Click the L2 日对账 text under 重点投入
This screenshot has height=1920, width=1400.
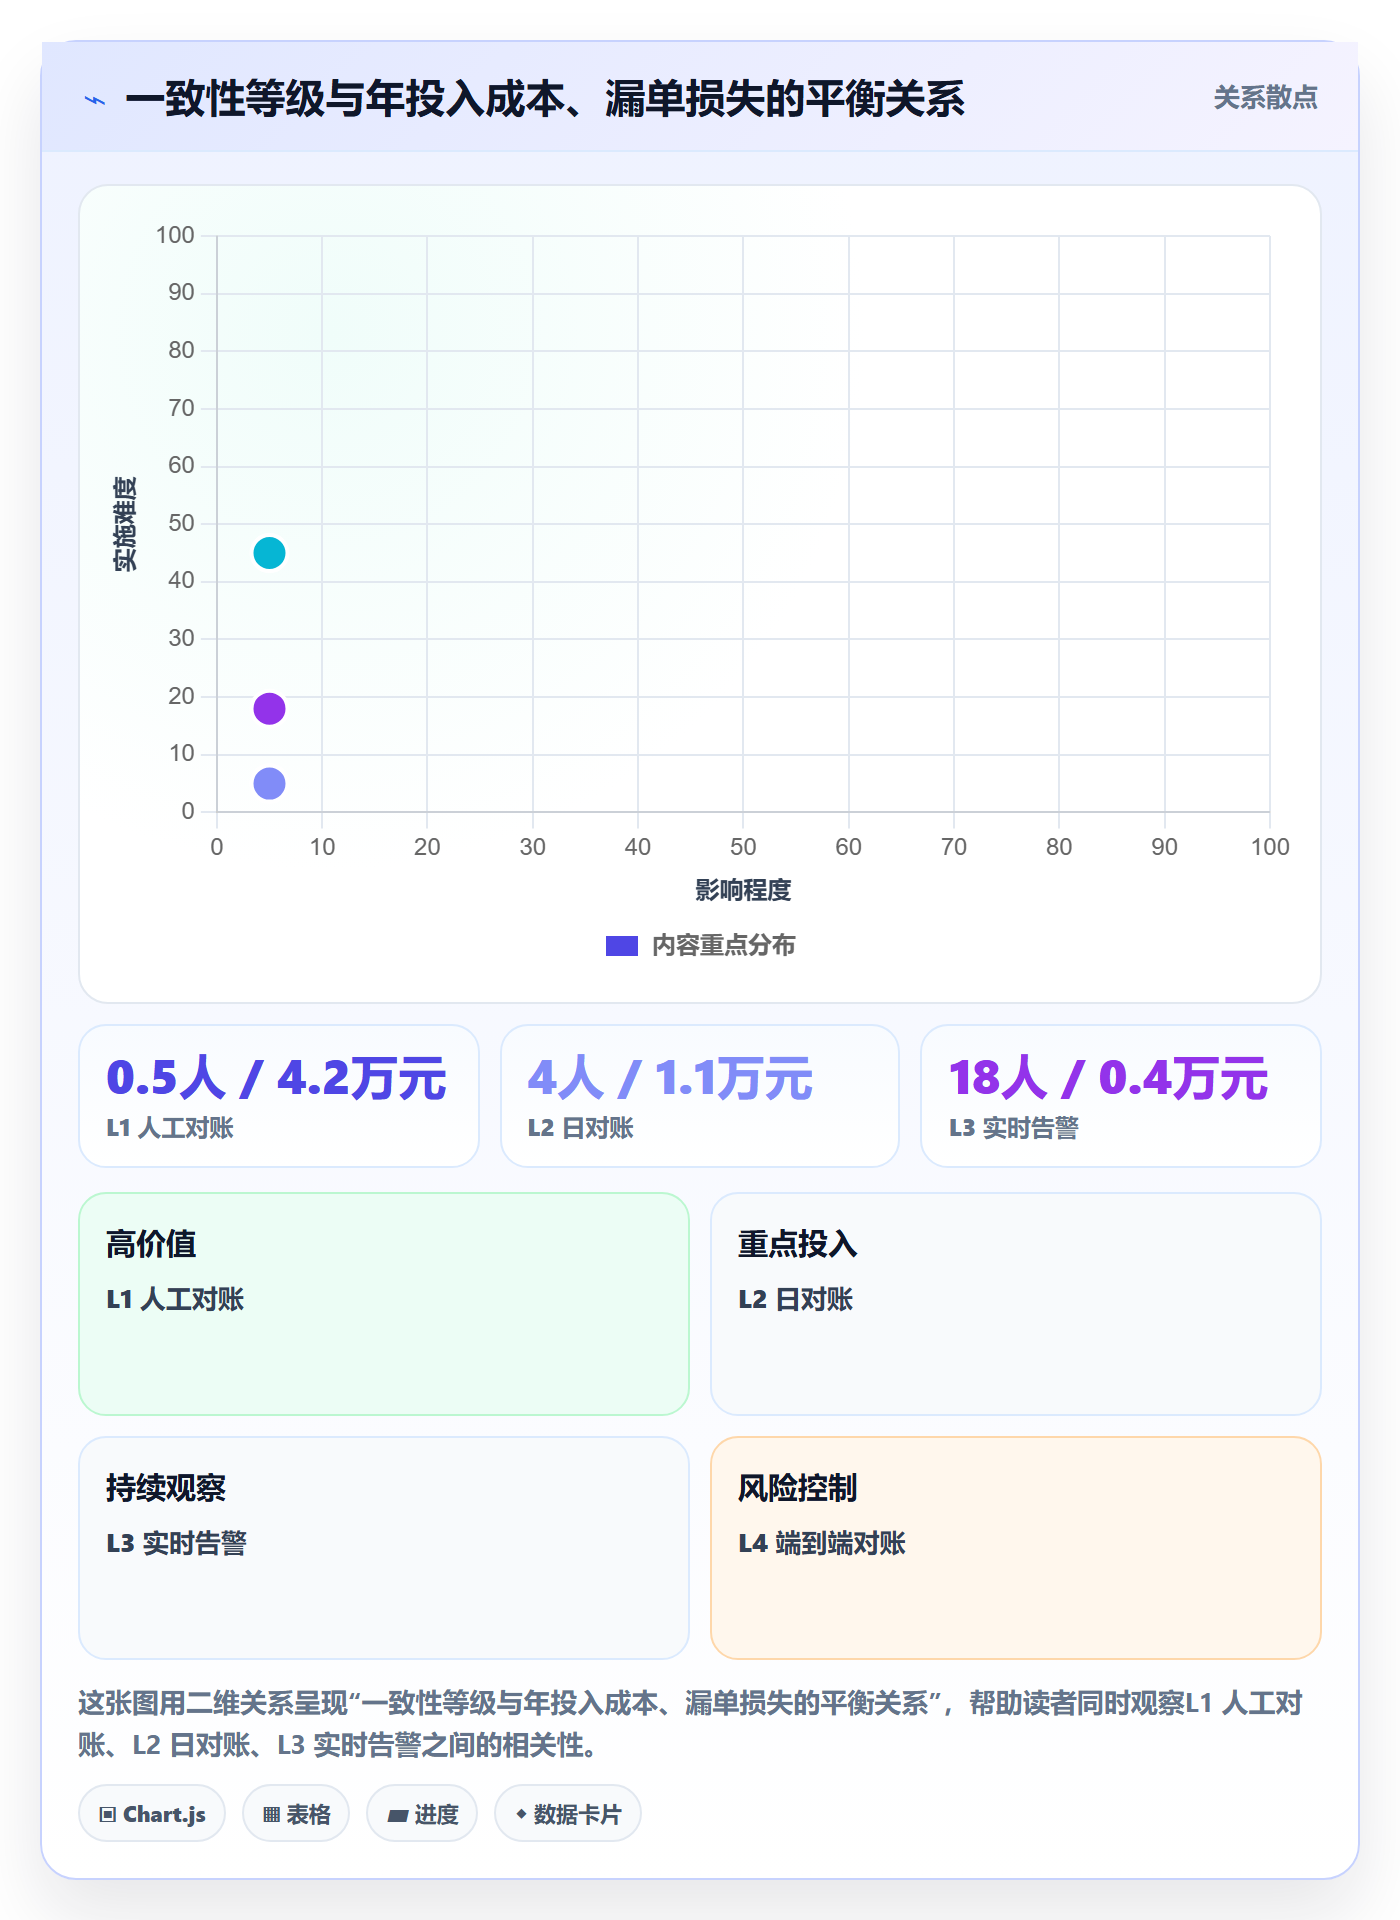point(796,1299)
